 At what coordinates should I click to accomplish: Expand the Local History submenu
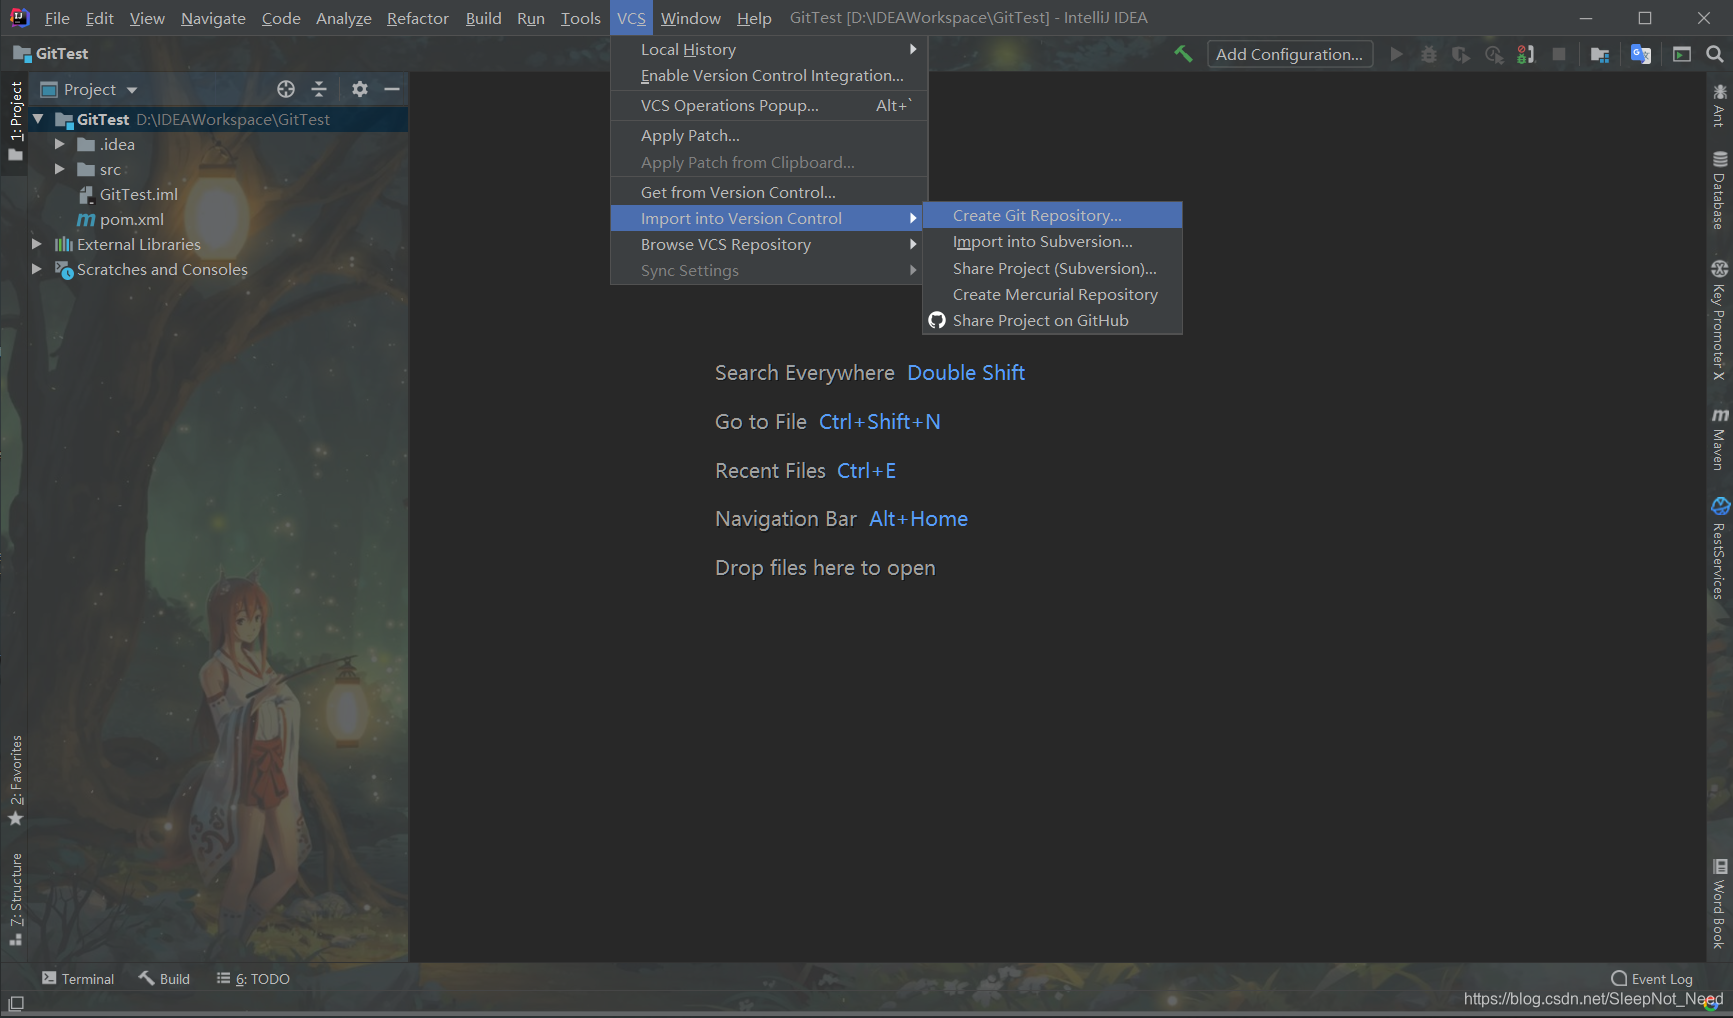[x=769, y=49]
